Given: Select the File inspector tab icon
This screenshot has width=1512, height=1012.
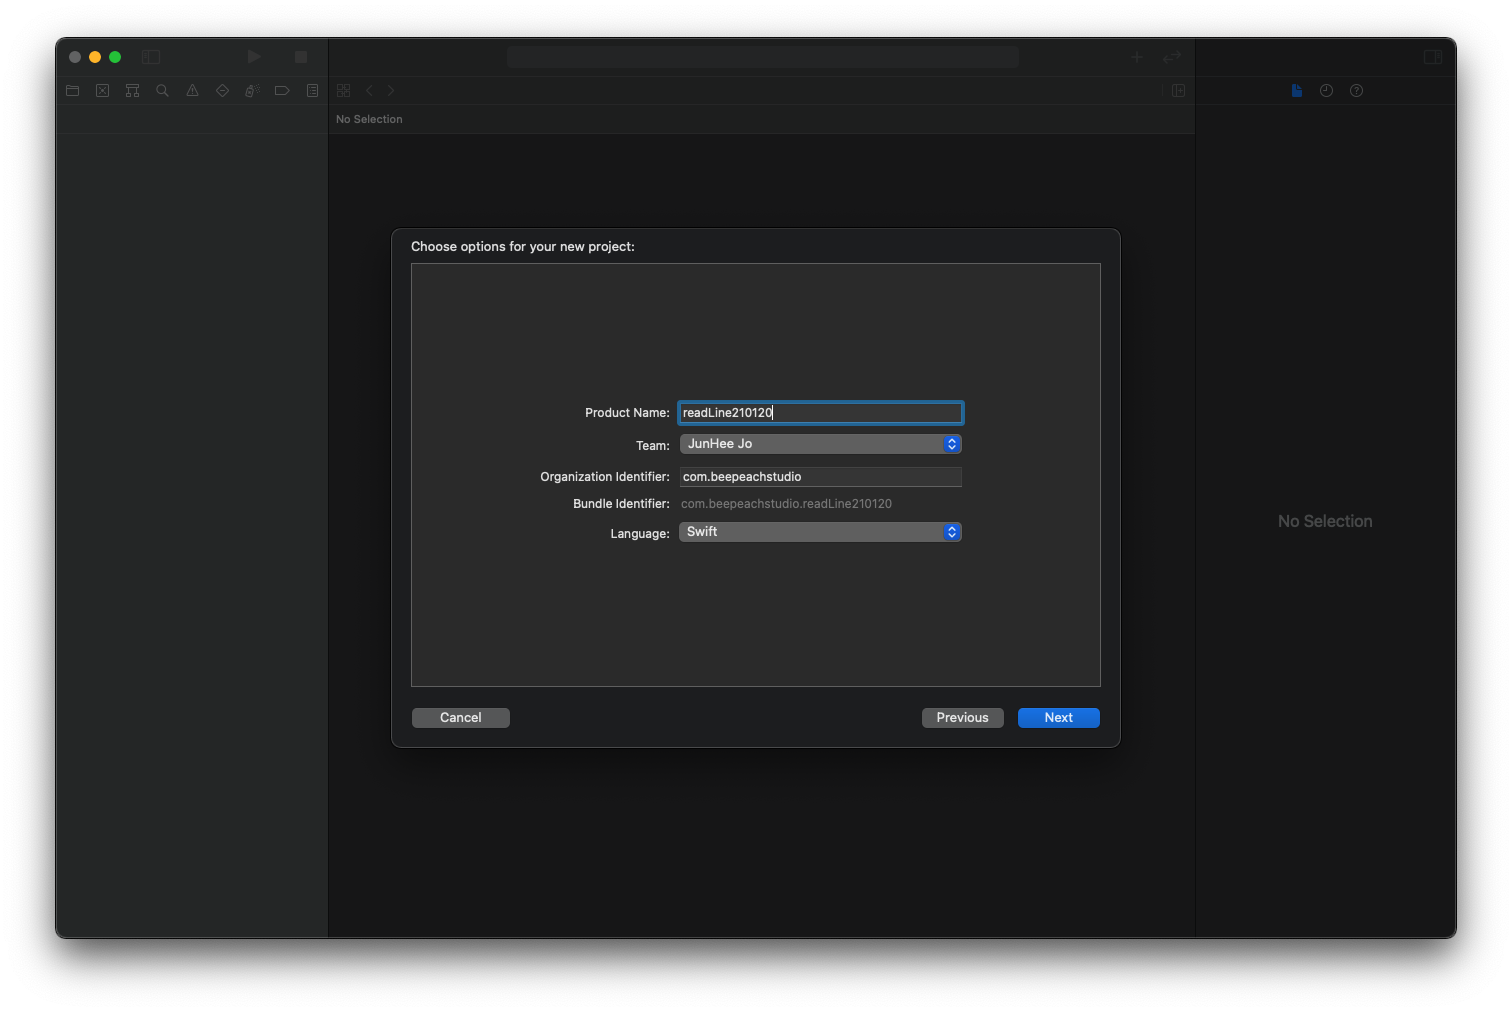Looking at the screenshot, I should [1297, 90].
